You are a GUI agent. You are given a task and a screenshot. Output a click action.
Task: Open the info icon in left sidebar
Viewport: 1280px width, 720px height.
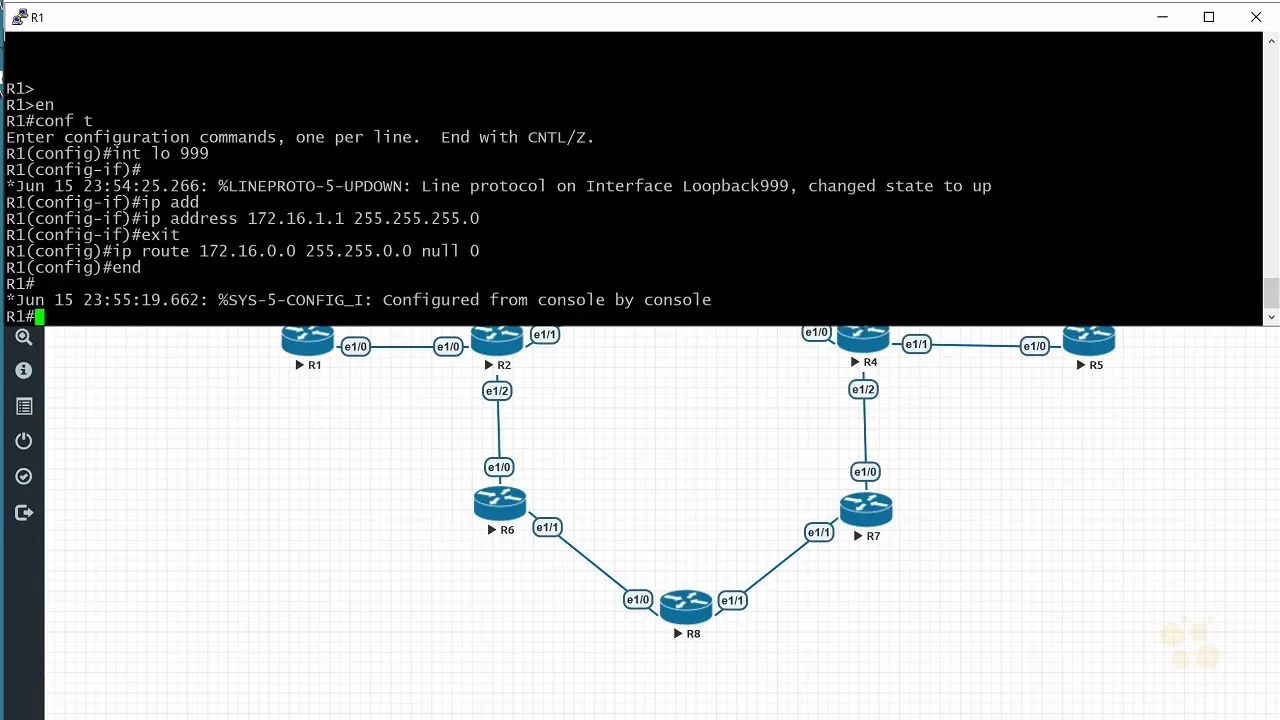pos(24,371)
